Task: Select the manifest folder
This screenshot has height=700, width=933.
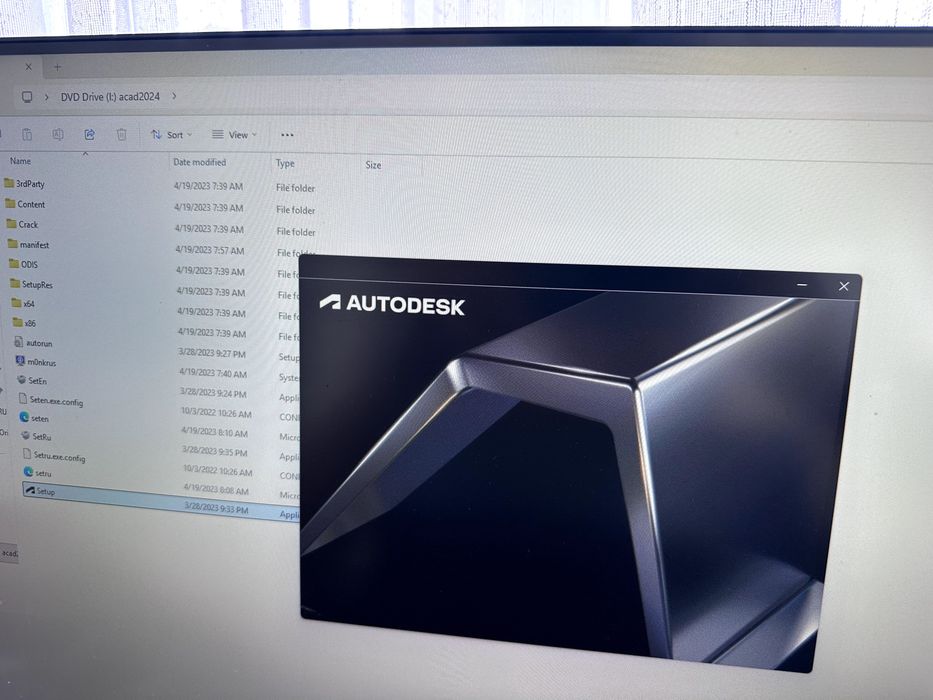Action: click(29, 244)
